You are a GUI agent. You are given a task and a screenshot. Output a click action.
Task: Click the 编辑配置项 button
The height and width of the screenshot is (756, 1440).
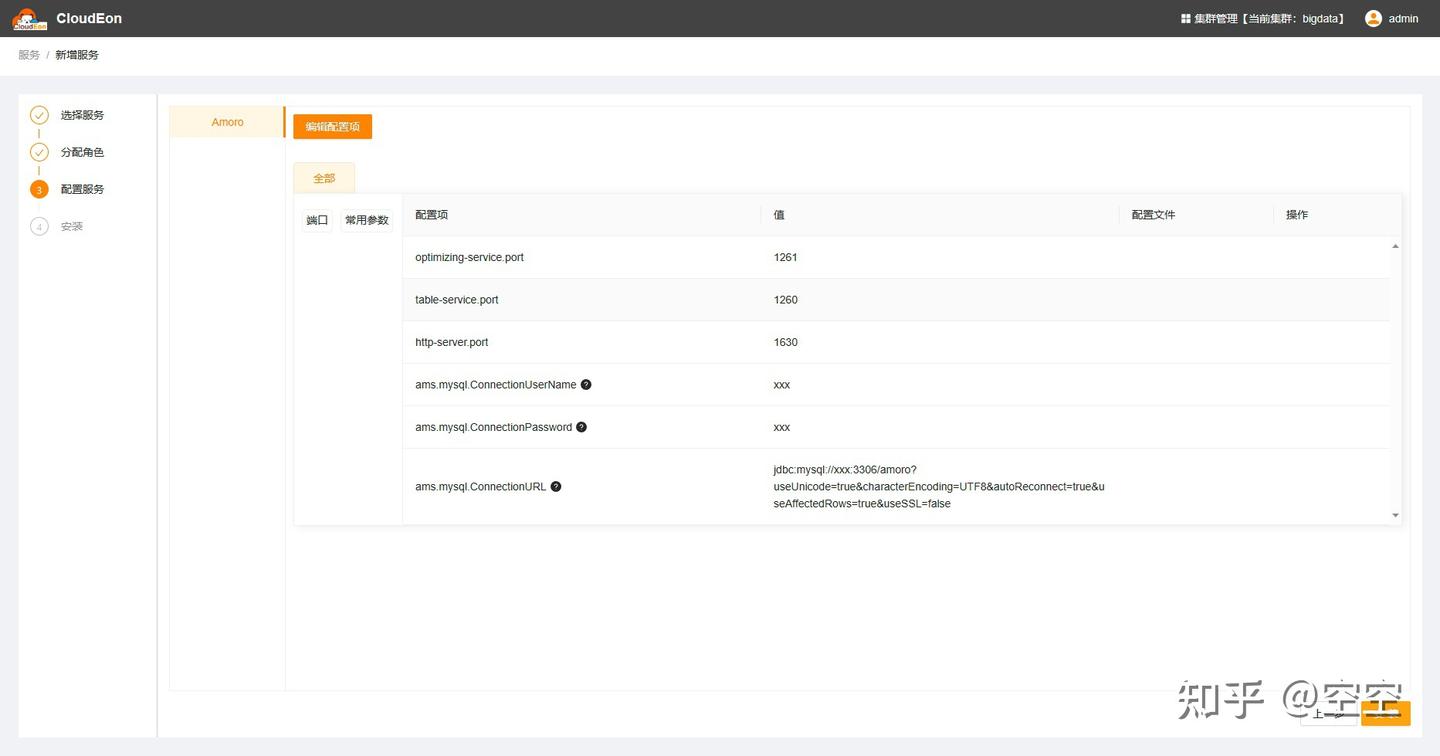pos(333,127)
